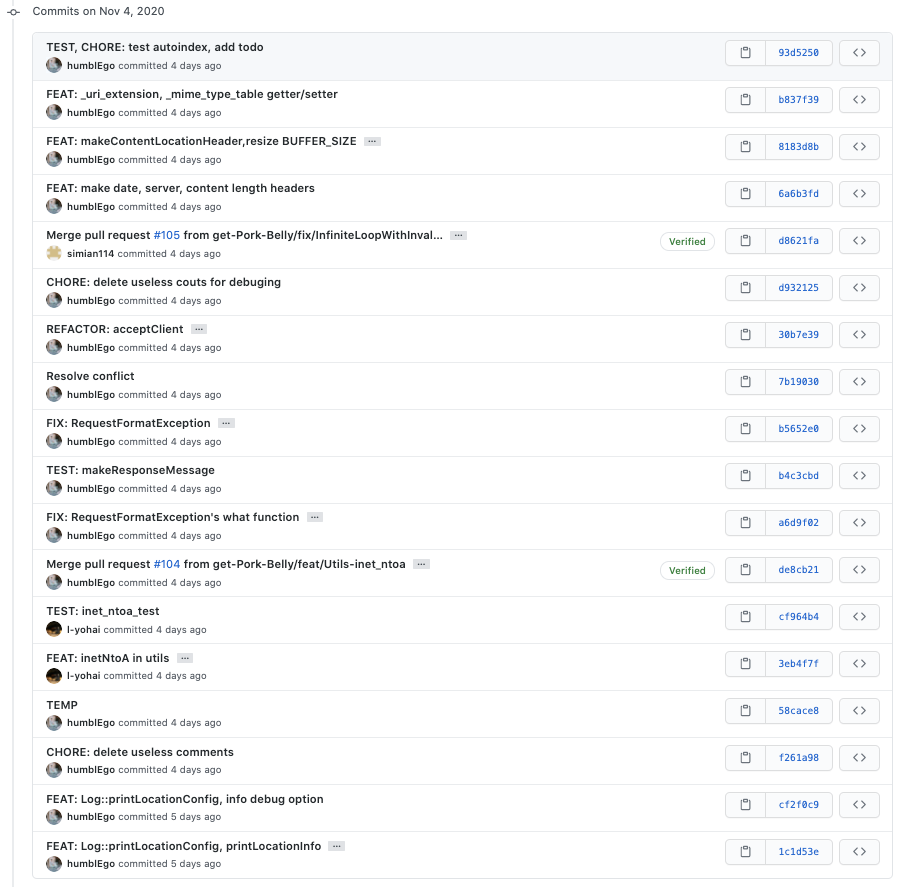Screen dimensions: 912x887
Task: Expand the REFACTOR: acceptClient commit message
Action: (199, 330)
